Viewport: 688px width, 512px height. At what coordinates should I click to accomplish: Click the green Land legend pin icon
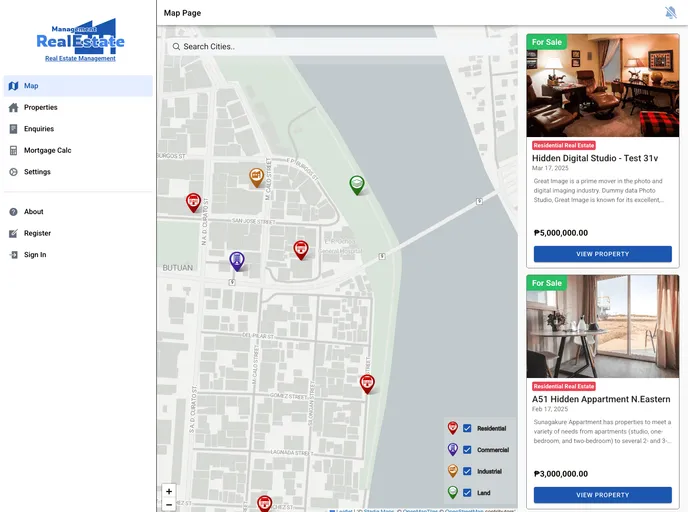[453, 492]
